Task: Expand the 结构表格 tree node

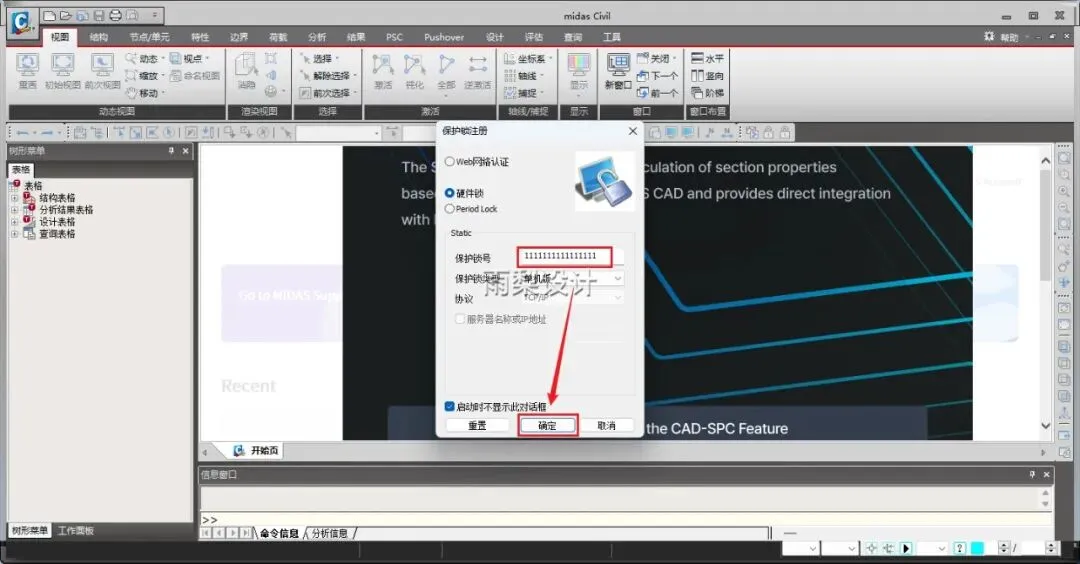Action: (x=14, y=198)
